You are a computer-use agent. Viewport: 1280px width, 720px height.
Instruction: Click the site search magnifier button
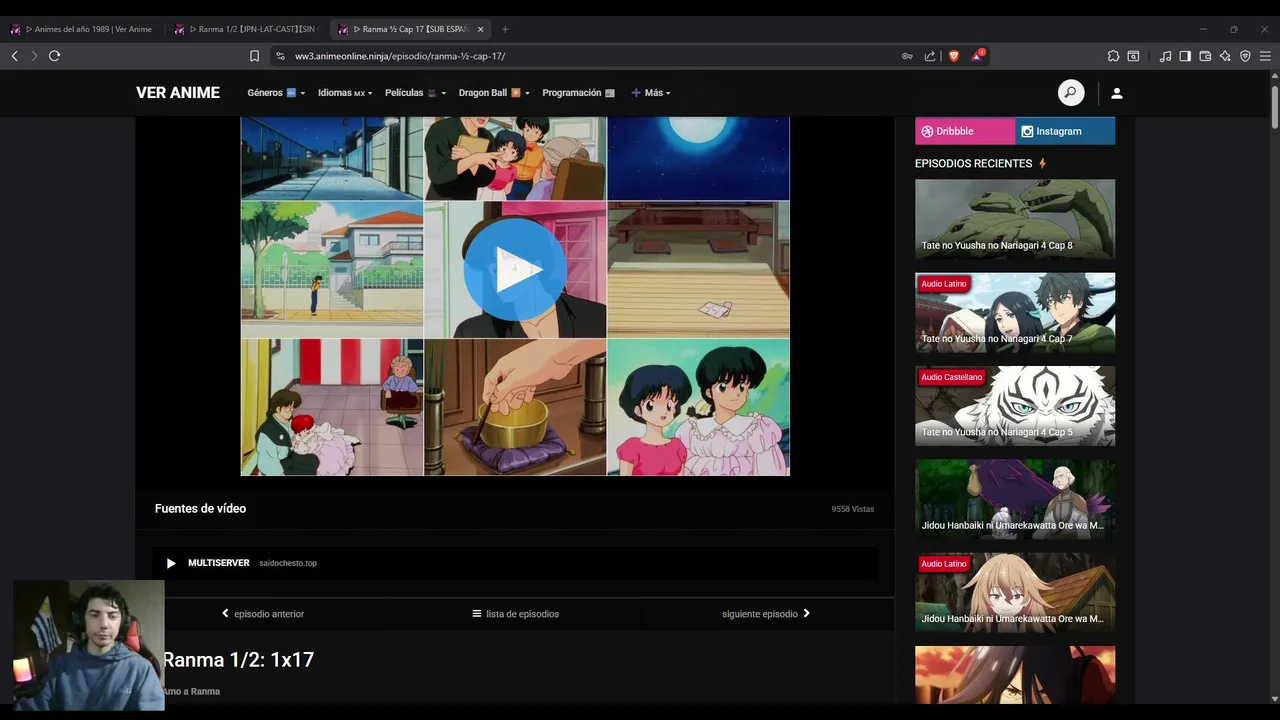1071,93
